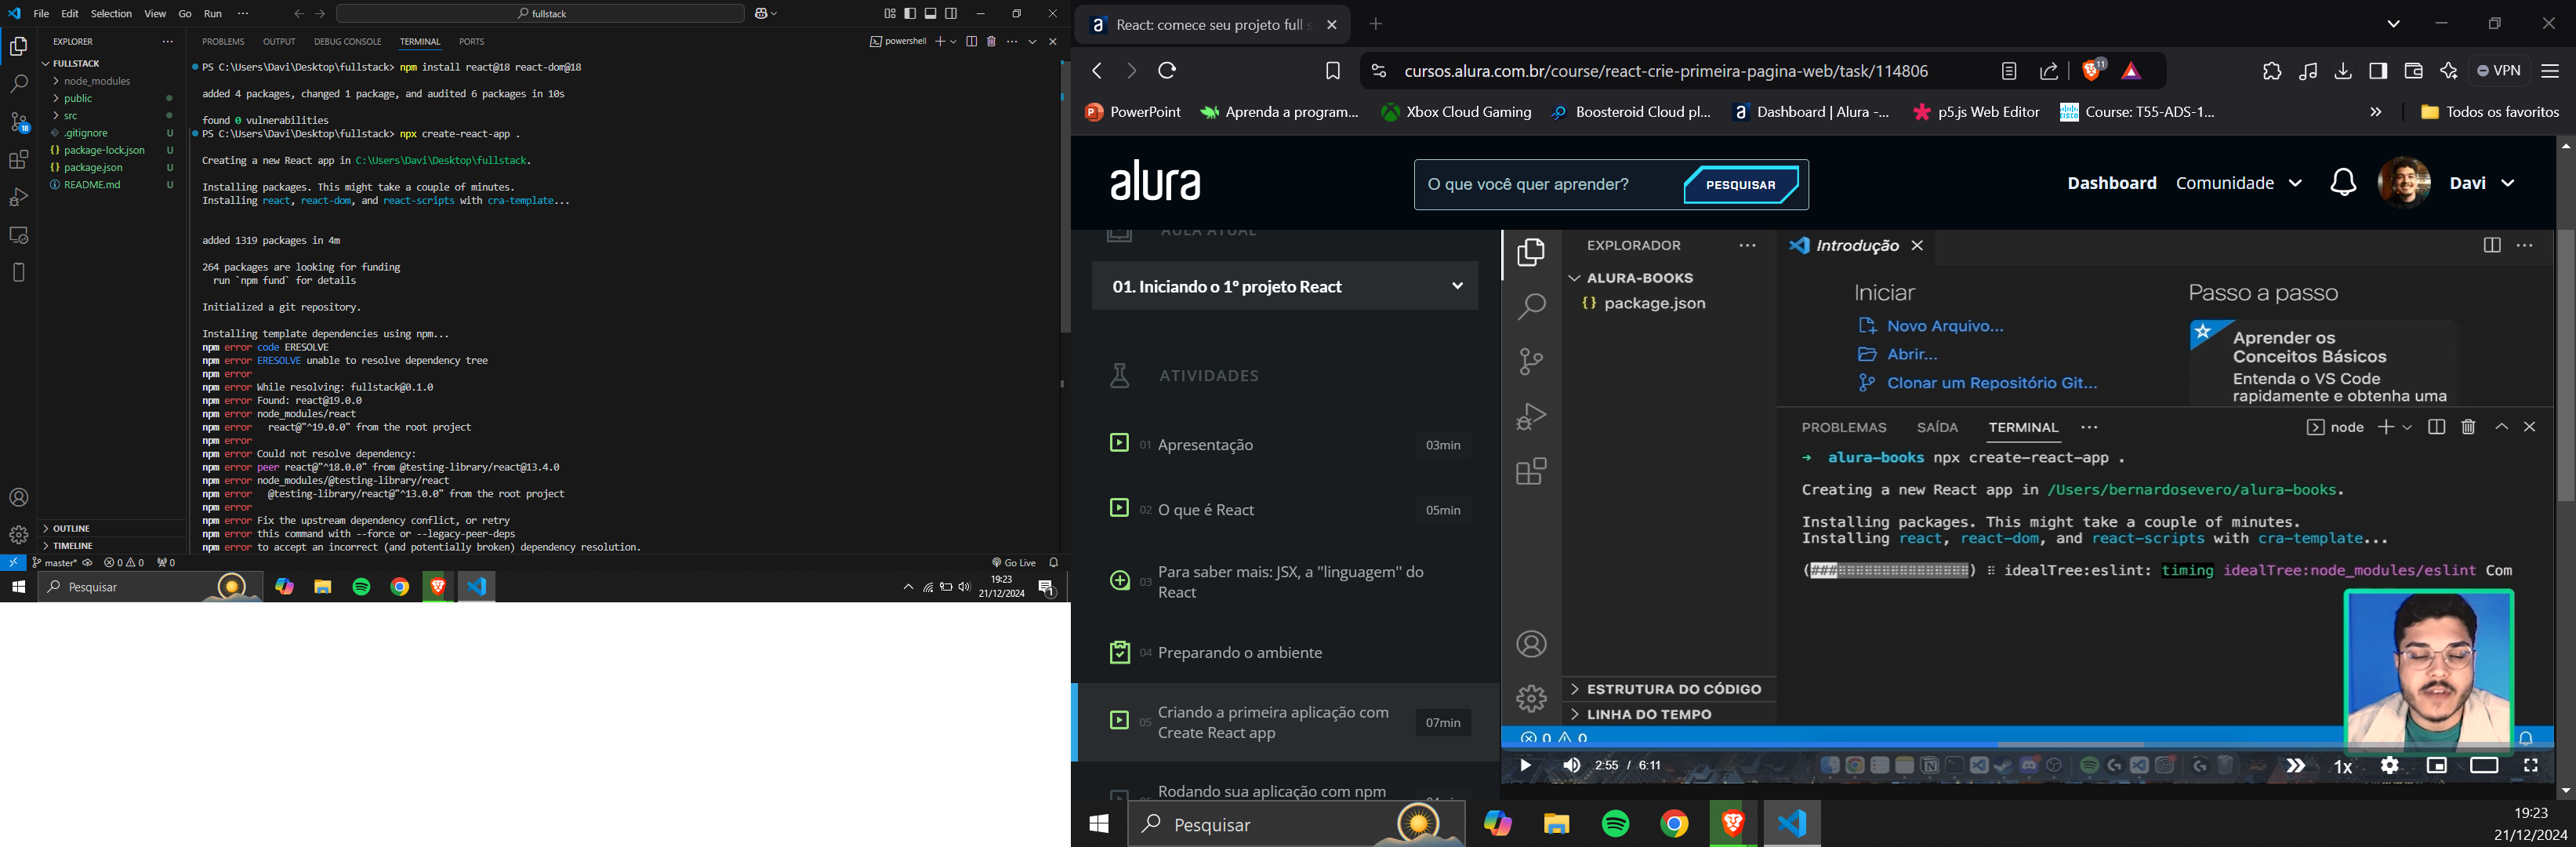Open VS Code notifications bell in status bar
This screenshot has height=847, width=2576.
tap(1053, 563)
